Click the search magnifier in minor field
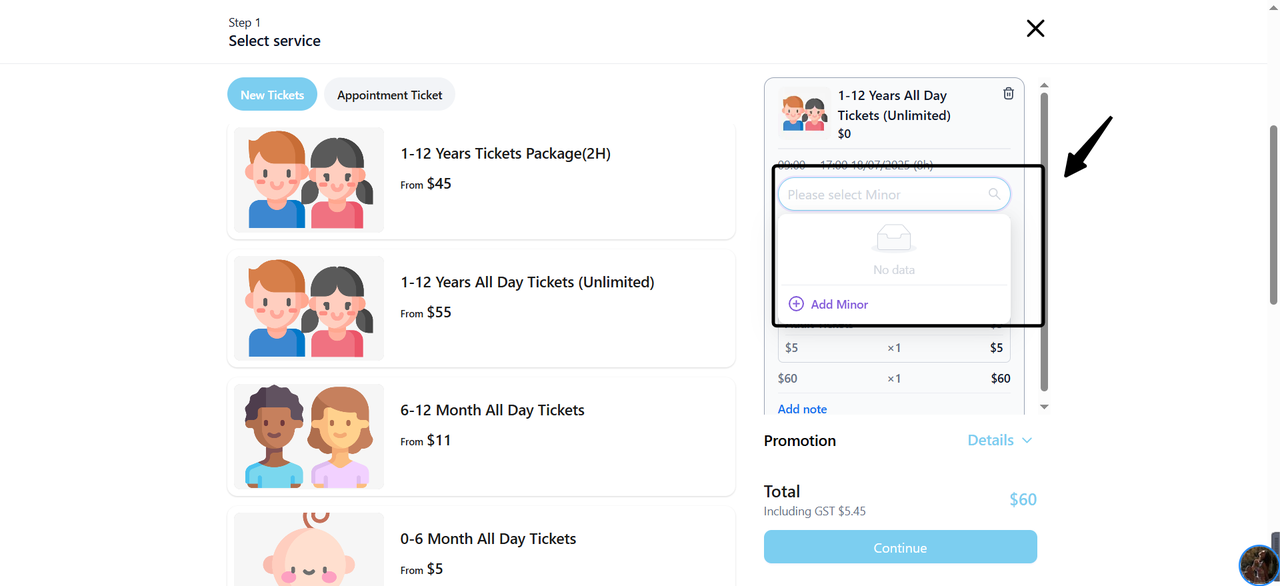Image resolution: width=1280 pixels, height=586 pixels. point(994,194)
